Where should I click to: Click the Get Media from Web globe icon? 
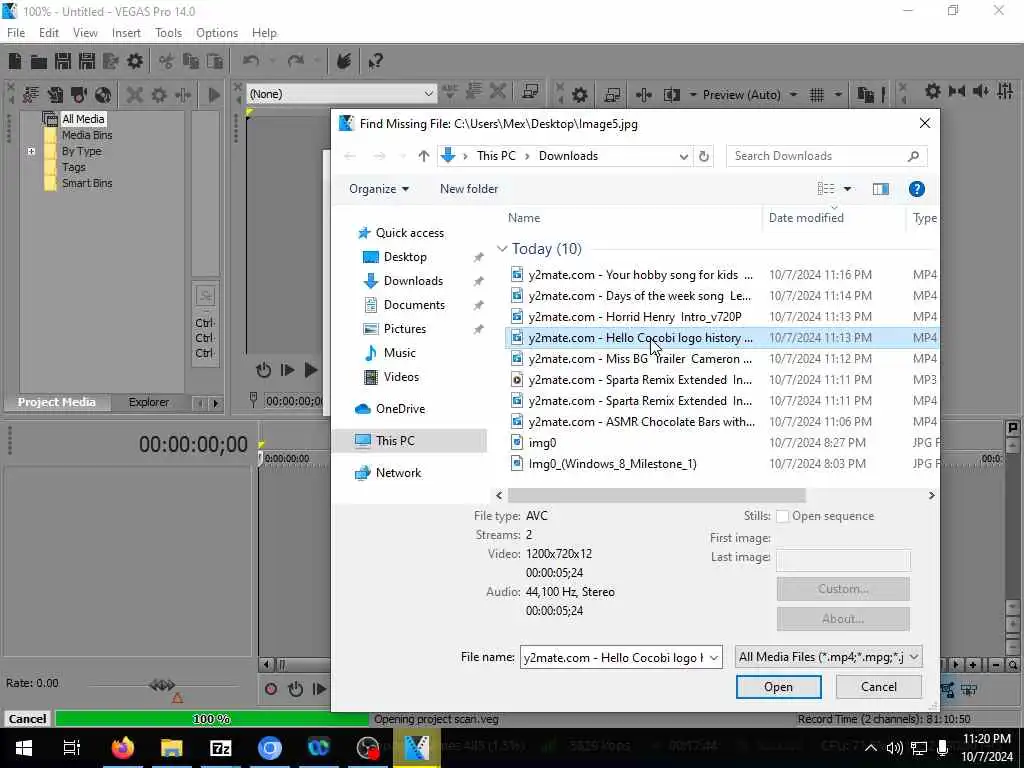coord(103,95)
